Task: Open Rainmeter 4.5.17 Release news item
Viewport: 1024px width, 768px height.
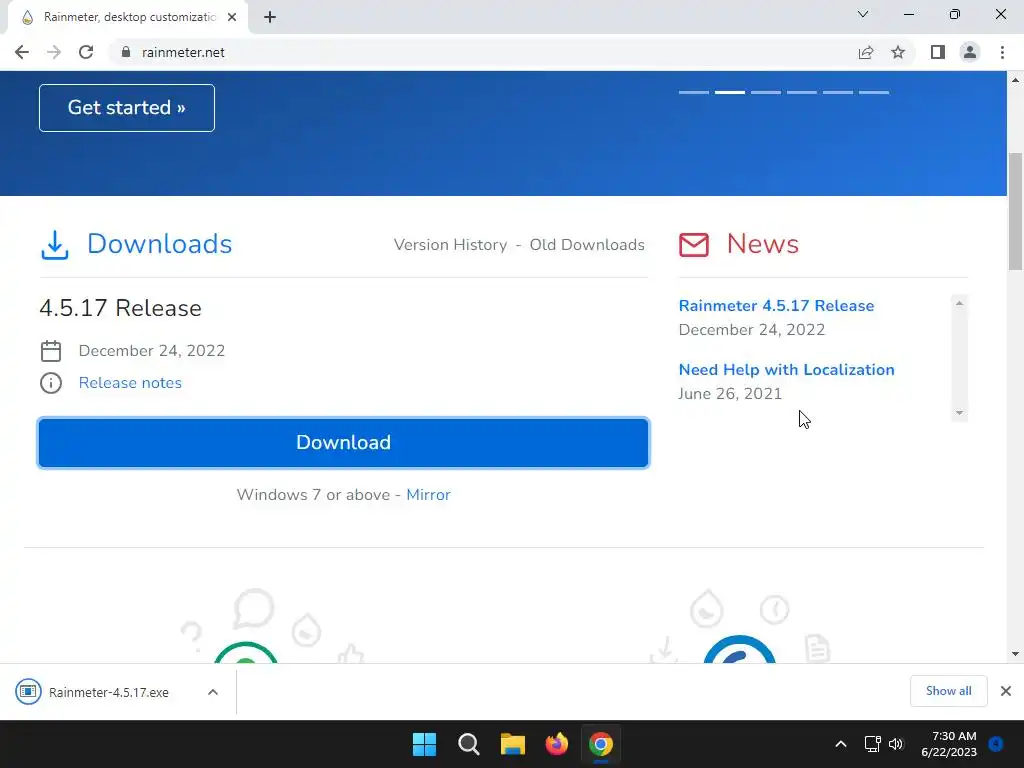Action: (776, 306)
